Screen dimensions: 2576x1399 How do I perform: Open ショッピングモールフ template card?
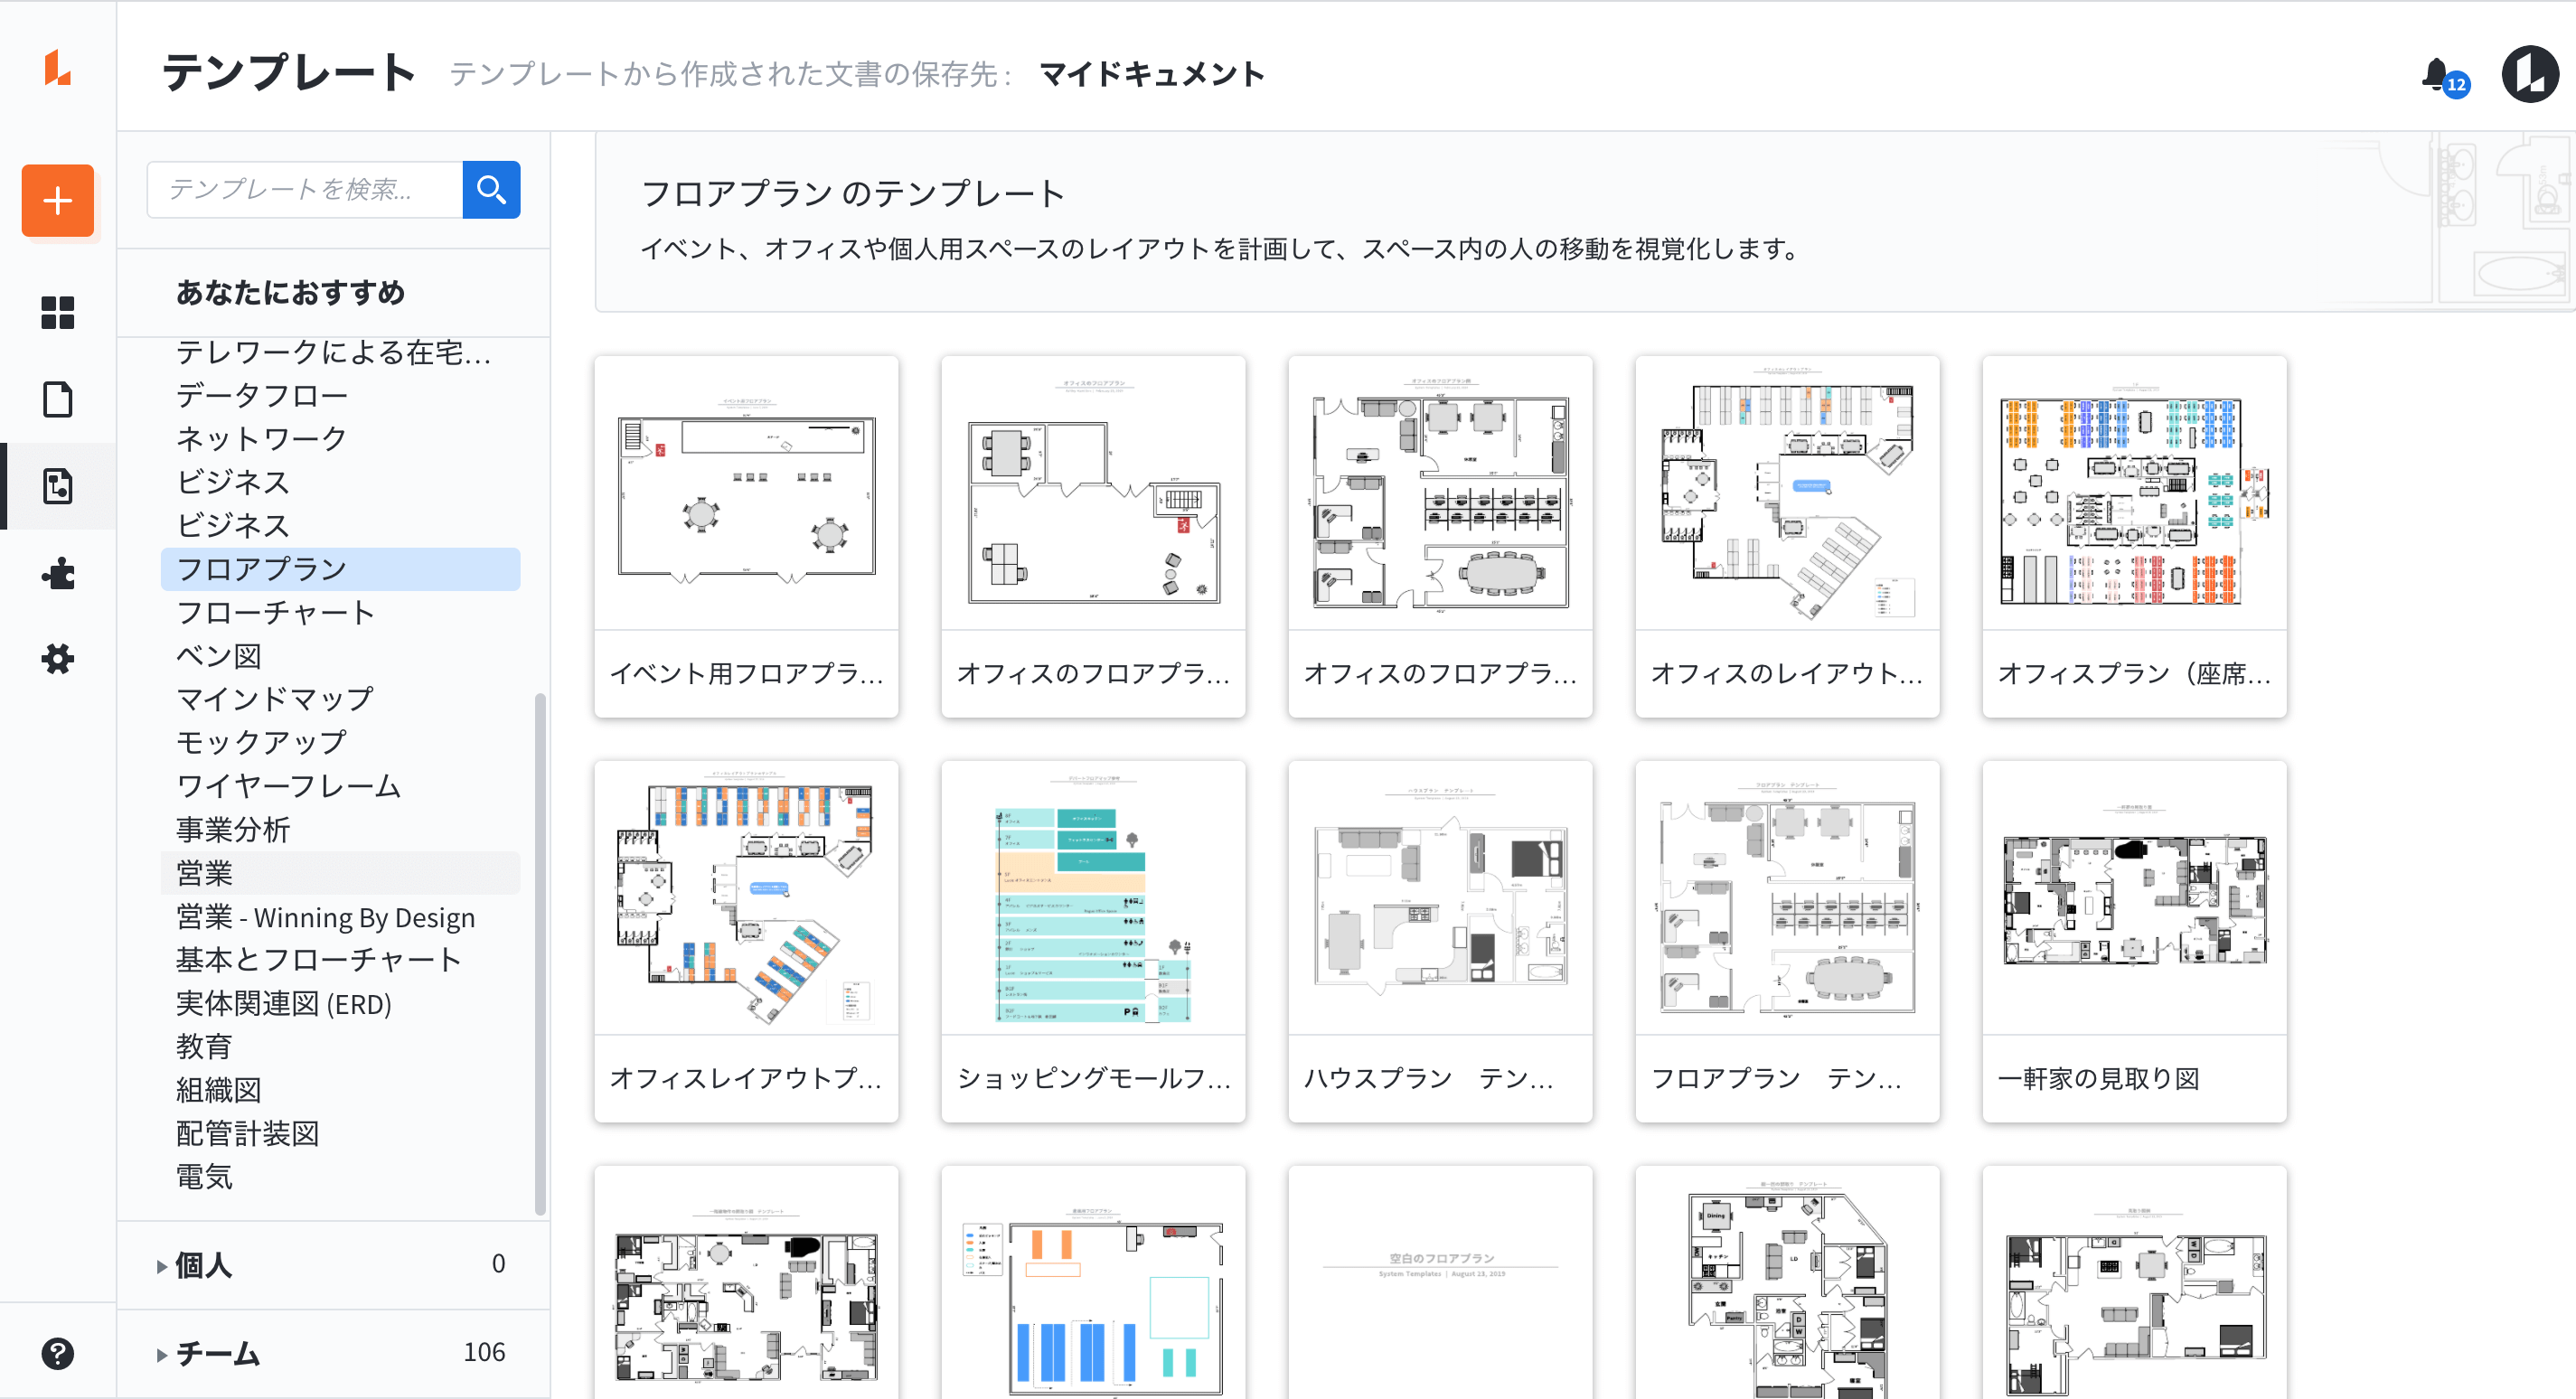(x=1093, y=941)
